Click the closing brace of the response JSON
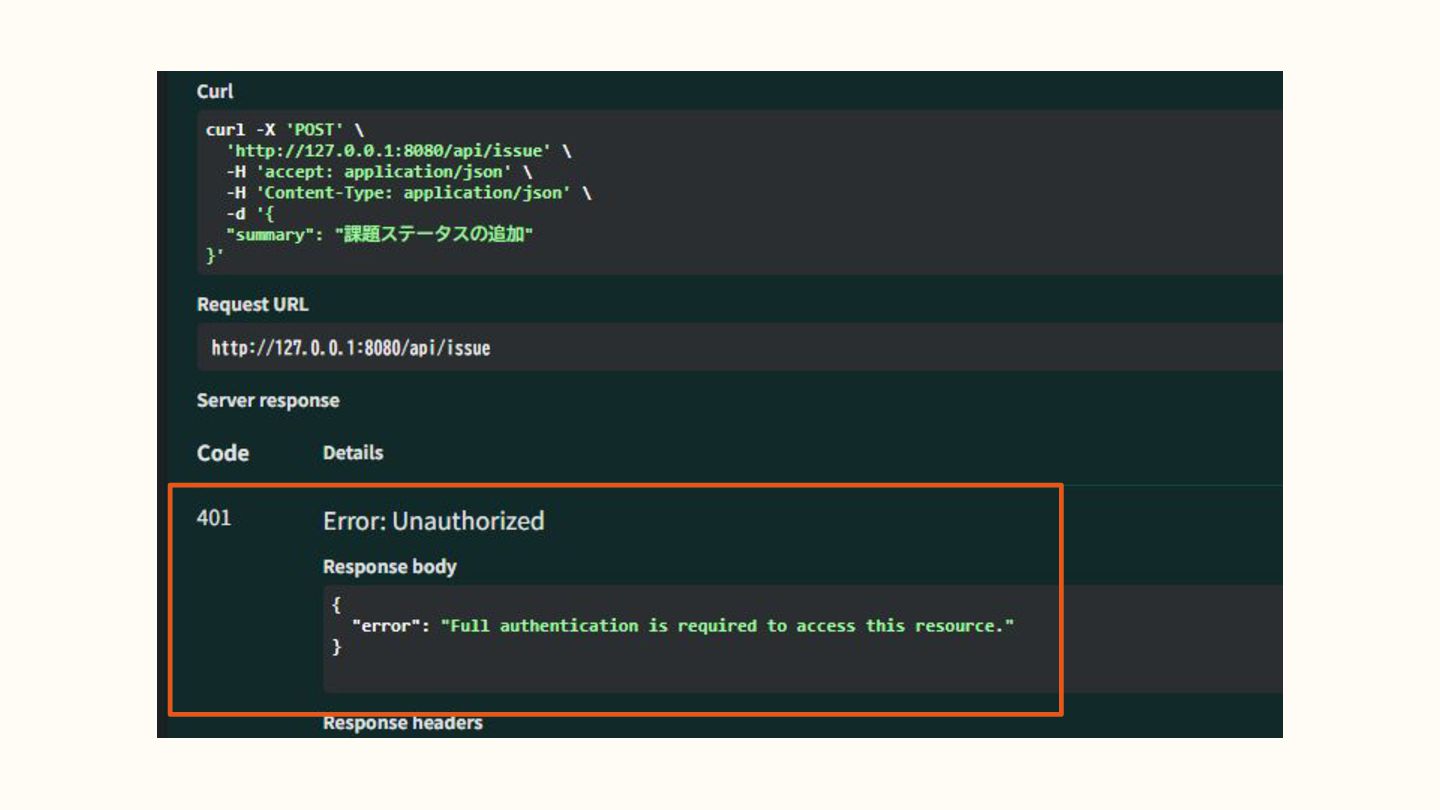The height and width of the screenshot is (810, 1440). [x=337, y=647]
